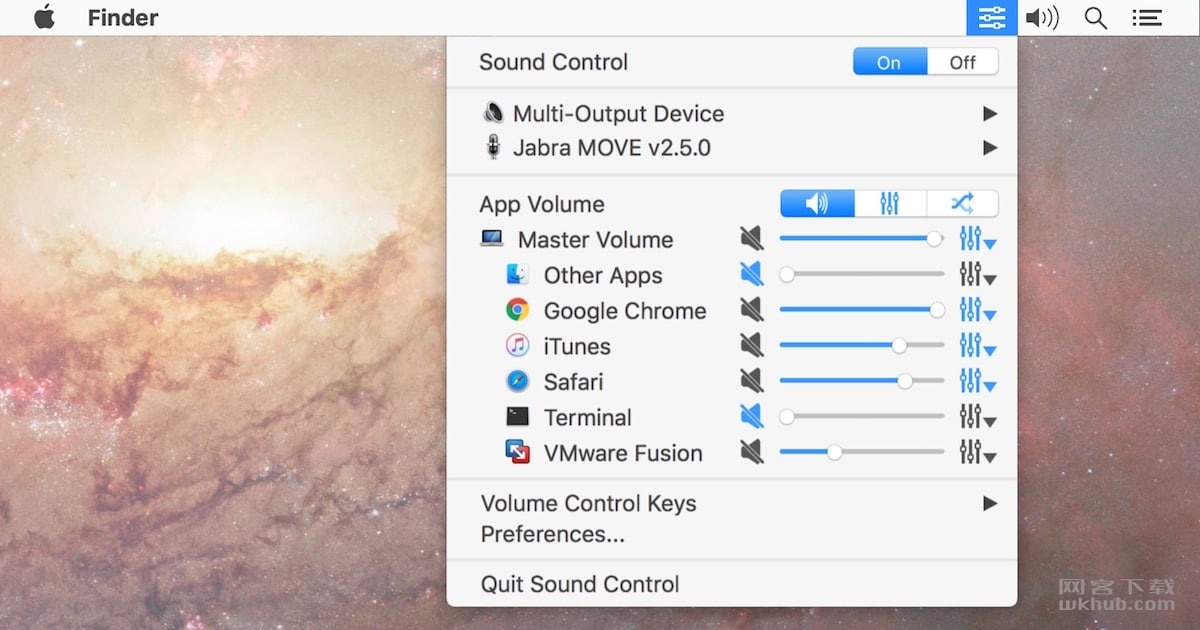Open the Master Volume equalizer dropdown
Screen dimensions: 1200x630
[x=977, y=239]
